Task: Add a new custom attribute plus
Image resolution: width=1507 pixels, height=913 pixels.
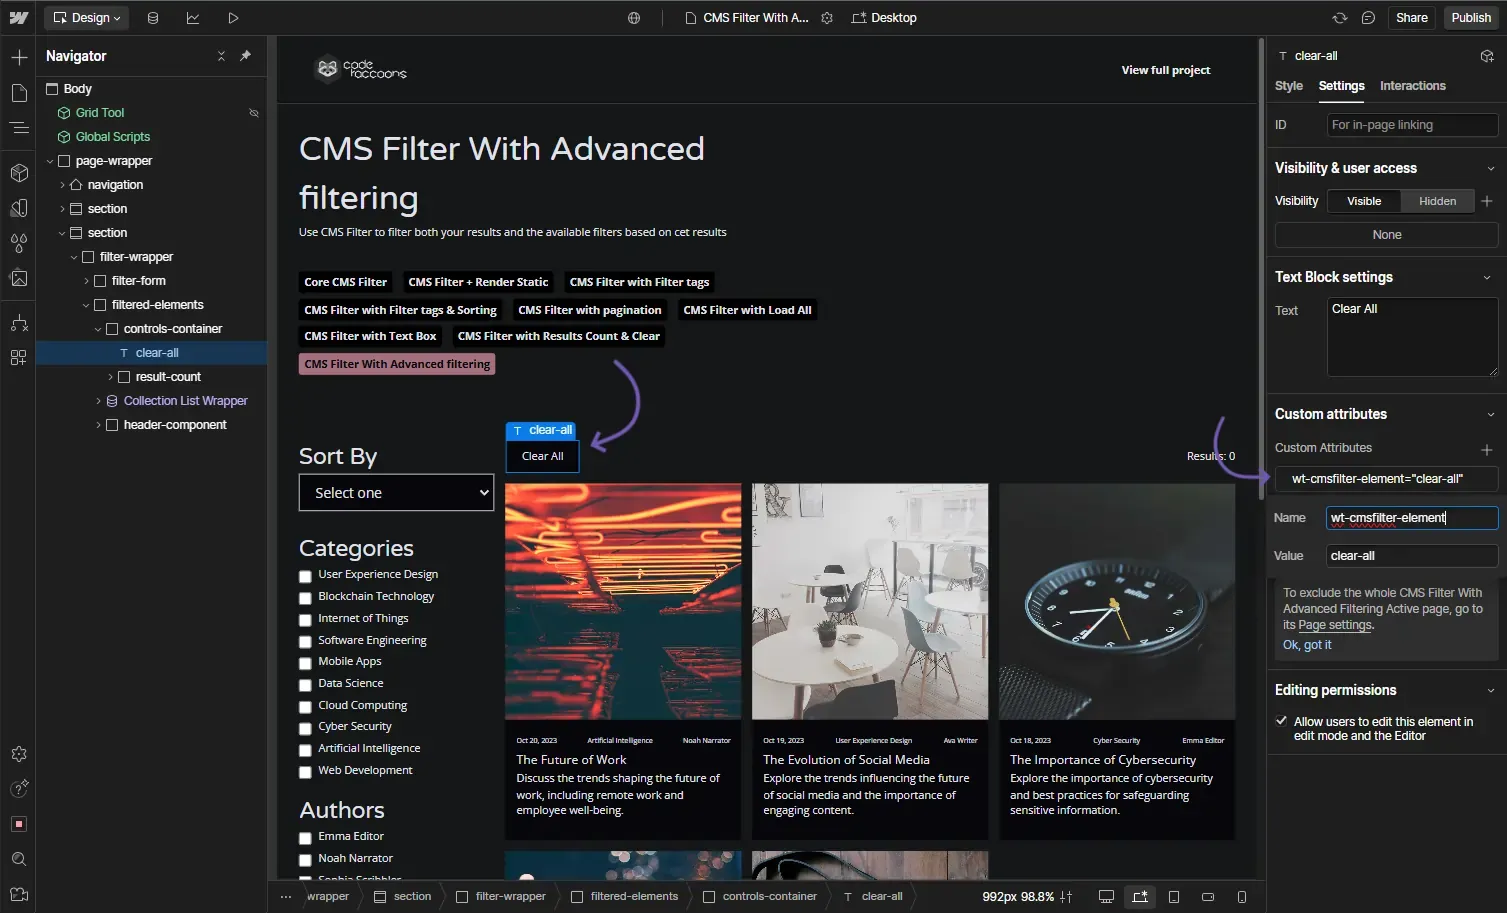Action: coord(1487,449)
